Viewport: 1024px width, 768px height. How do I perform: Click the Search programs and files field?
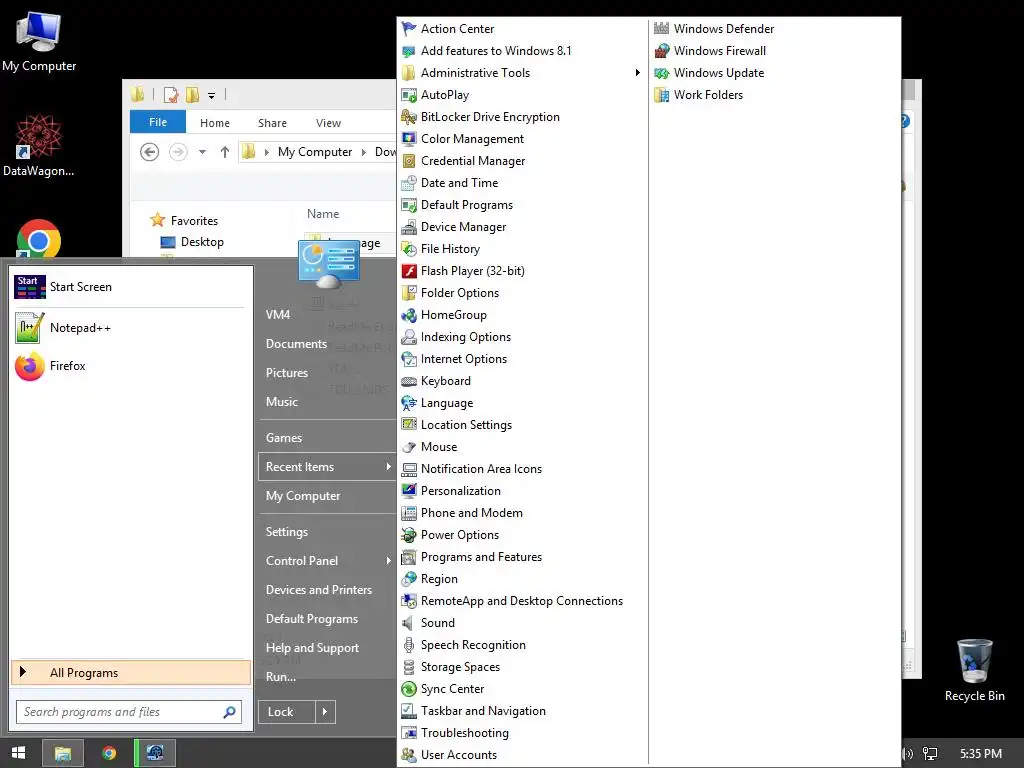129,712
